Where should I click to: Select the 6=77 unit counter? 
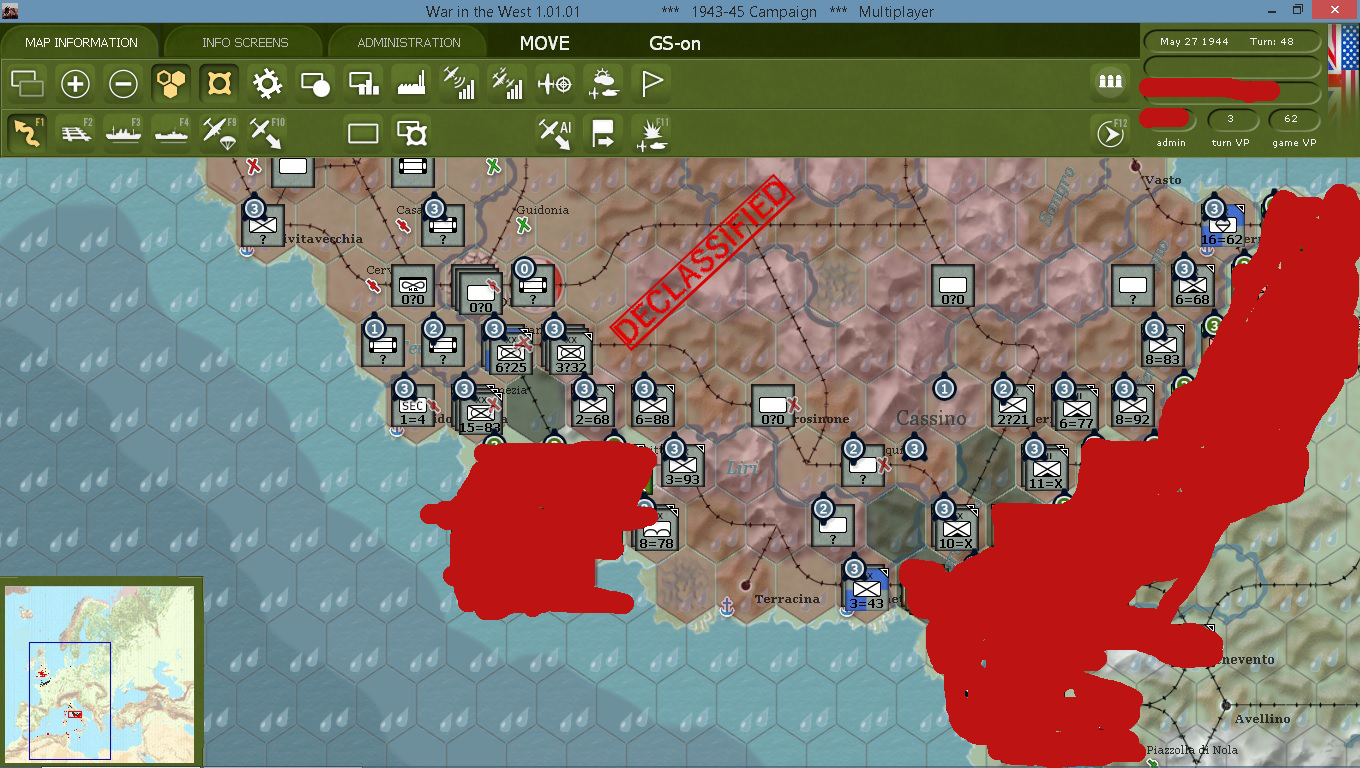(1076, 408)
